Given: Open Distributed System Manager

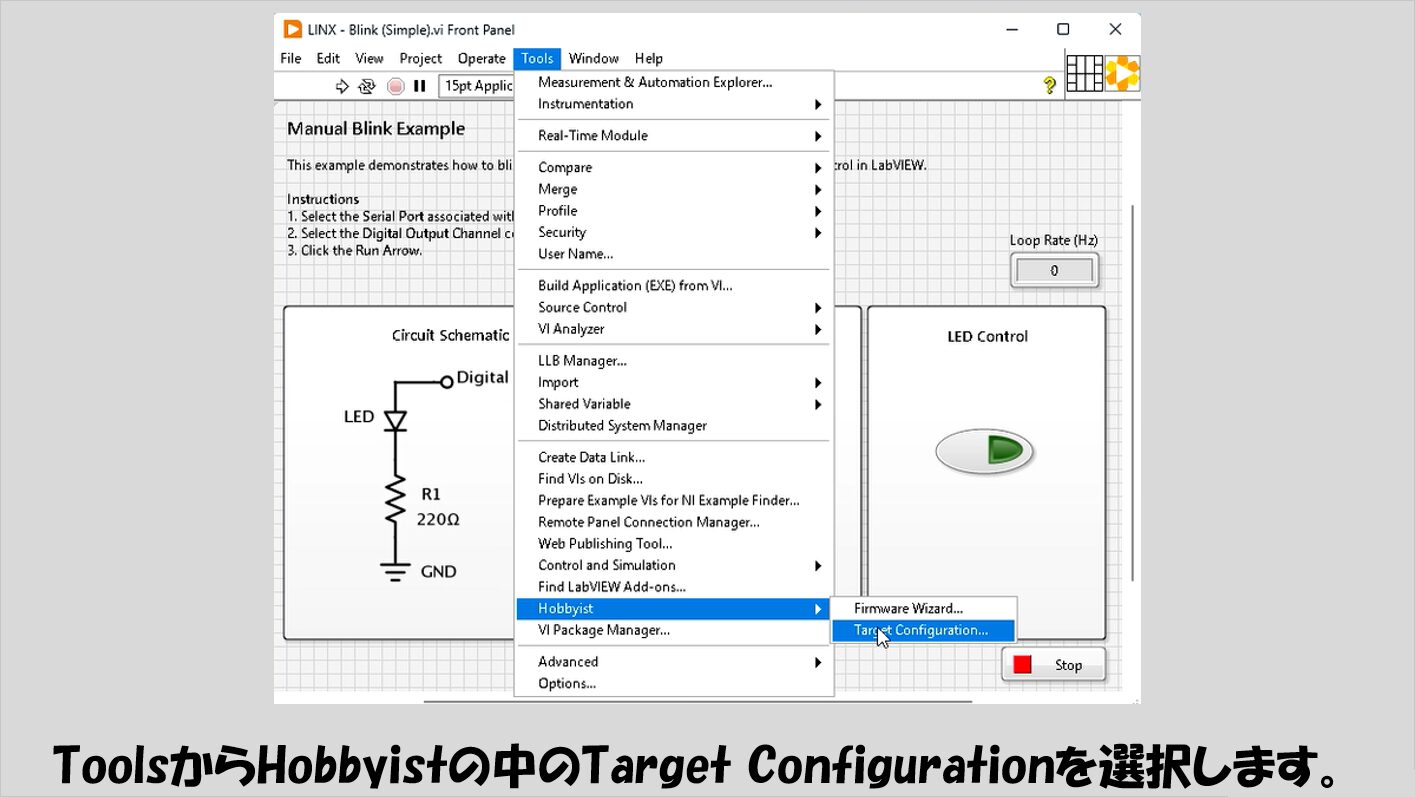Looking at the screenshot, I should pos(673,426).
